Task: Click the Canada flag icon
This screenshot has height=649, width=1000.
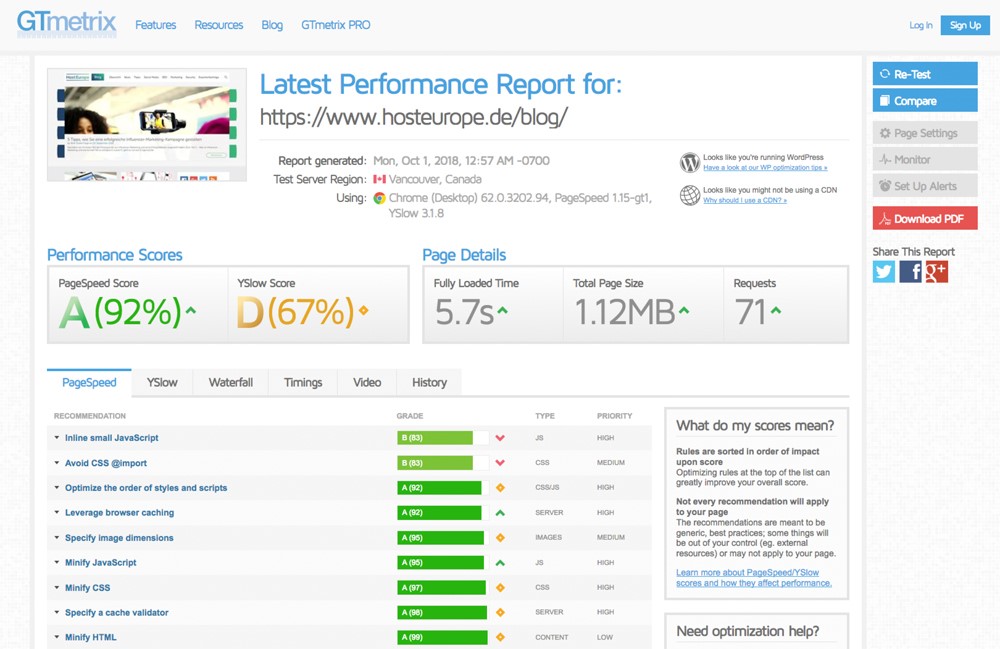Action: pyautogui.click(x=379, y=179)
